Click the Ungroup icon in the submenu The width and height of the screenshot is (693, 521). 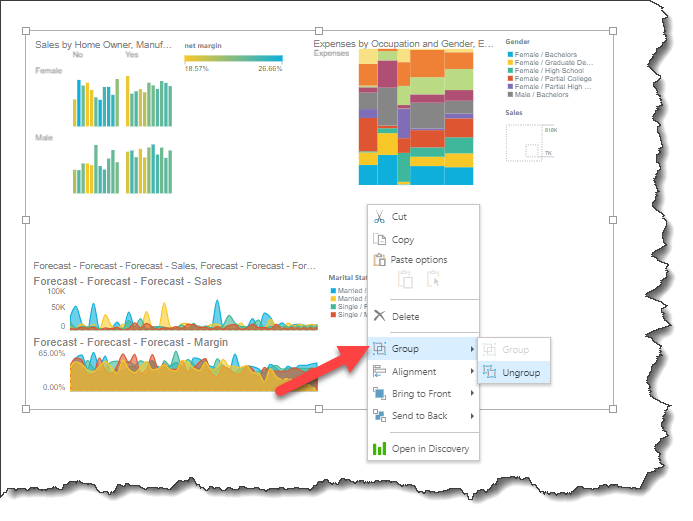[489, 372]
